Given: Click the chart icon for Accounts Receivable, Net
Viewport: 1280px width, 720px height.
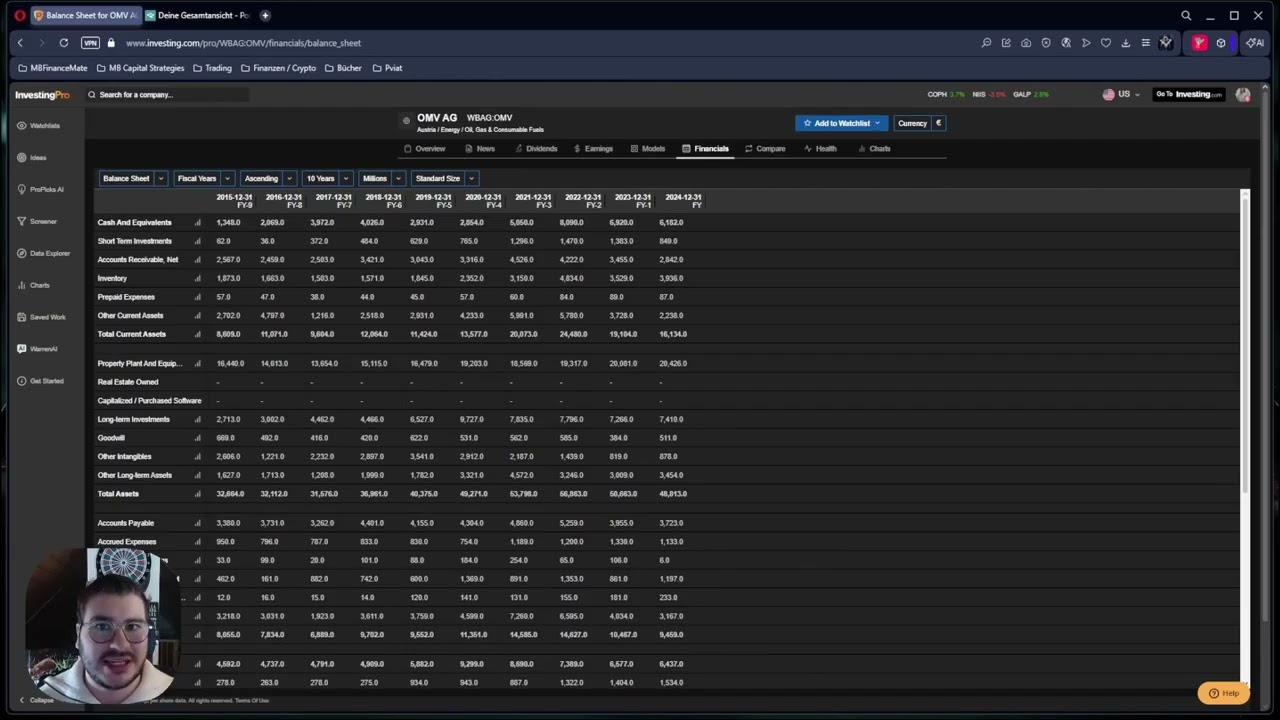Looking at the screenshot, I should click(197, 260).
